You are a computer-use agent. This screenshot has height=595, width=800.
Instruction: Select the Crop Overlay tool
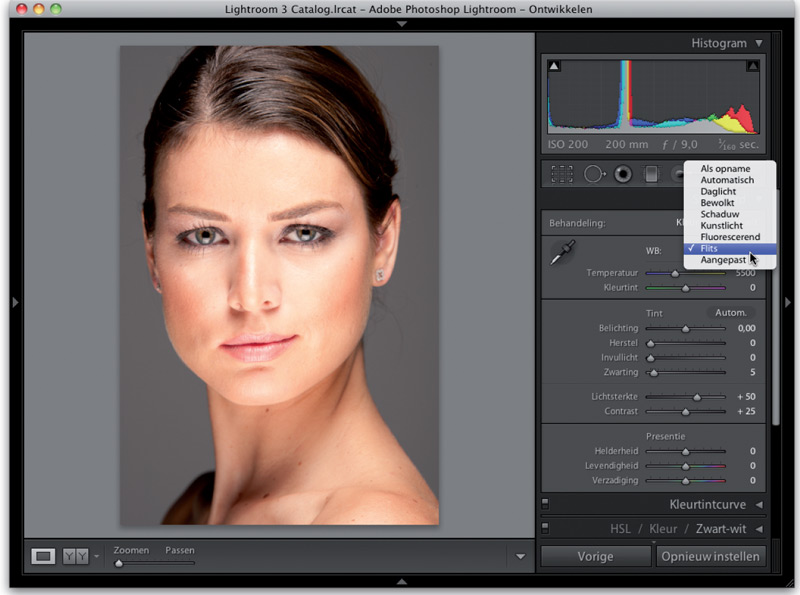(562, 174)
